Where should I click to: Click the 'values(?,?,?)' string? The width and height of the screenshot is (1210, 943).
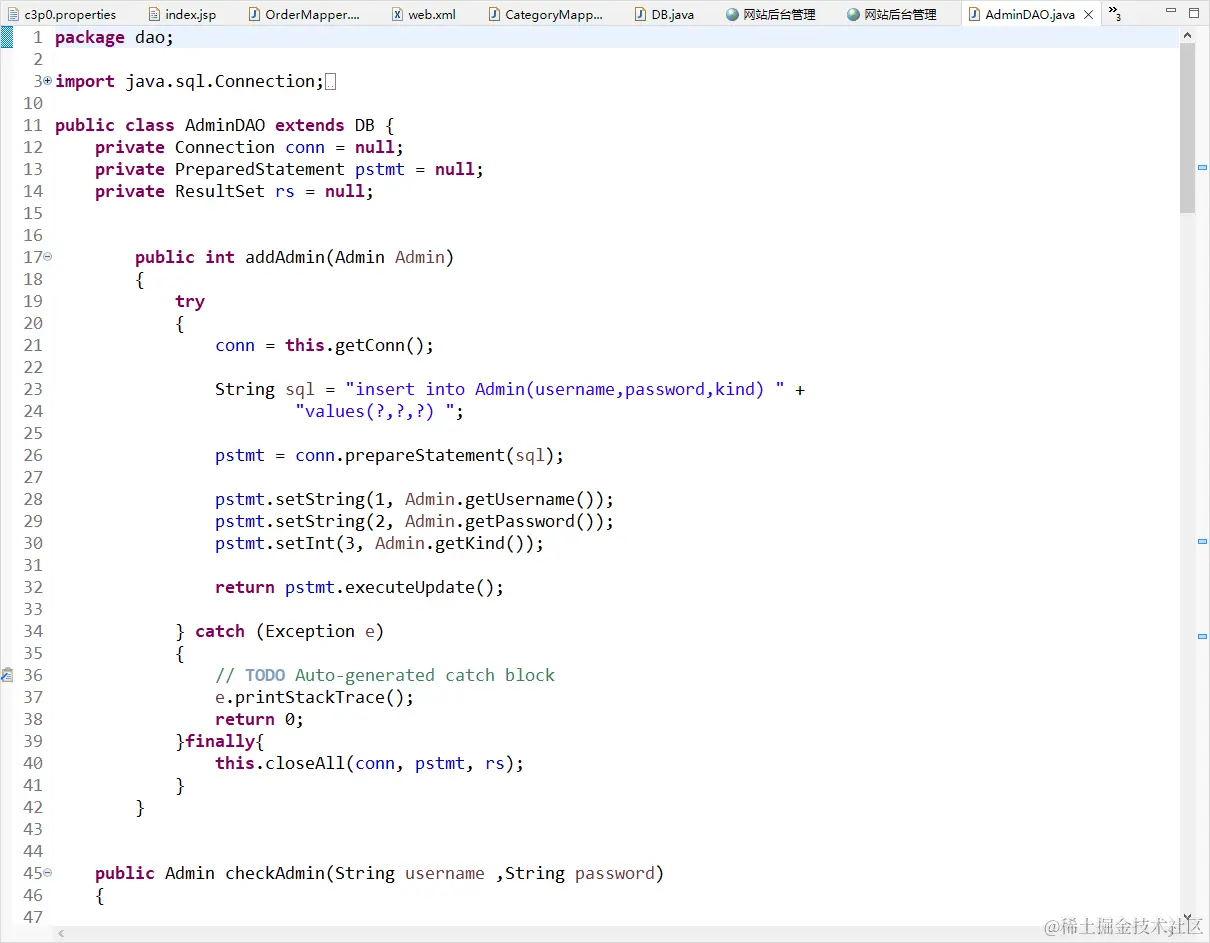375,412
